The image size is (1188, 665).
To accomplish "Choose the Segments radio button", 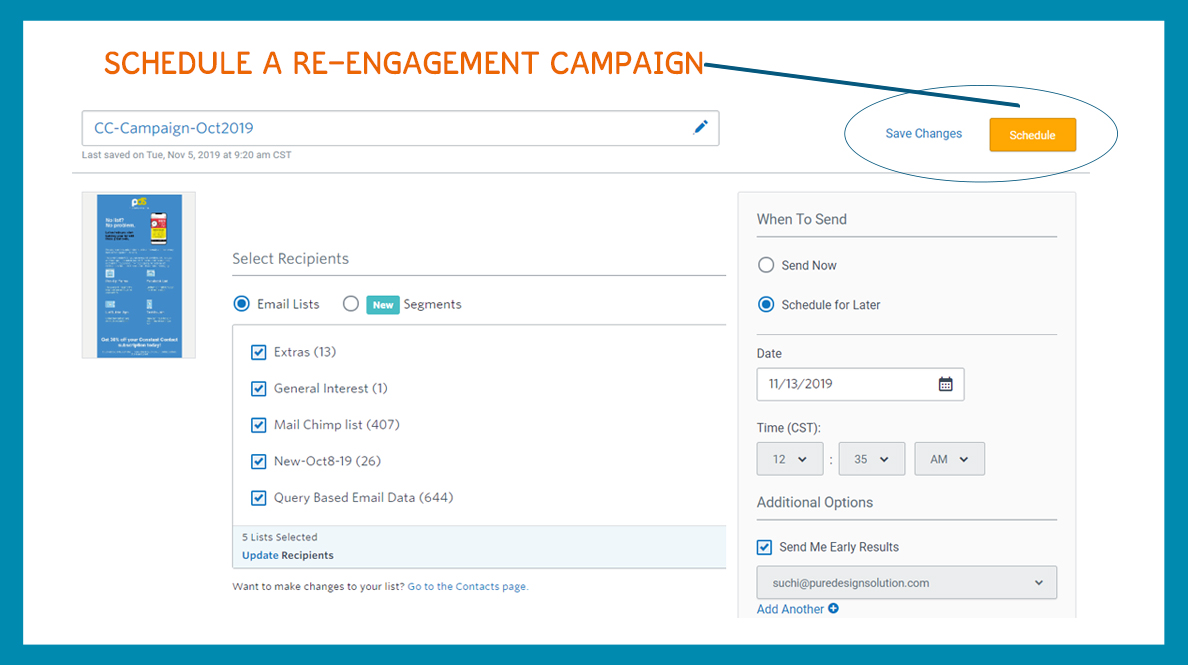I will [350, 304].
